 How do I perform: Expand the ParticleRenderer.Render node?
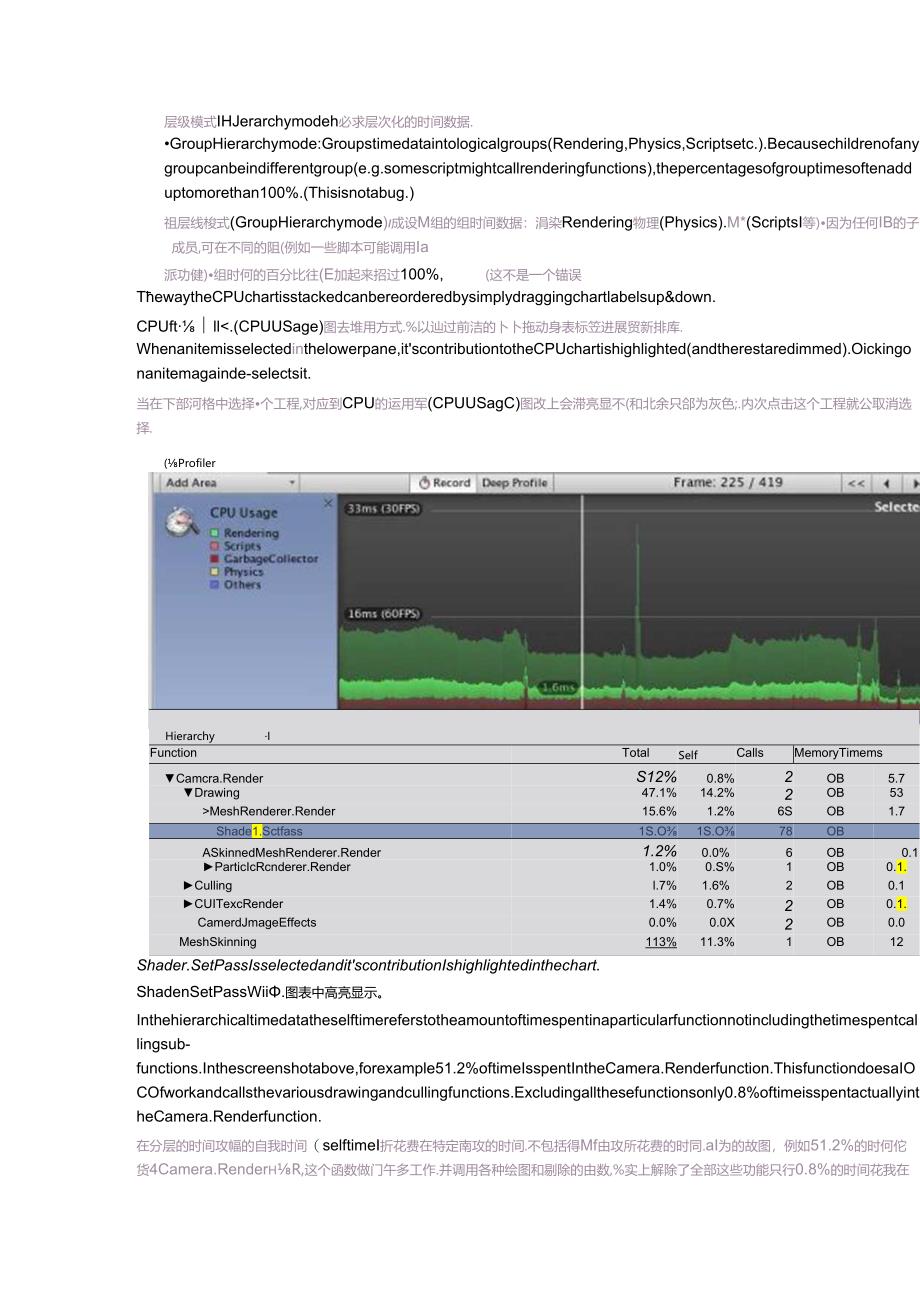pos(208,867)
